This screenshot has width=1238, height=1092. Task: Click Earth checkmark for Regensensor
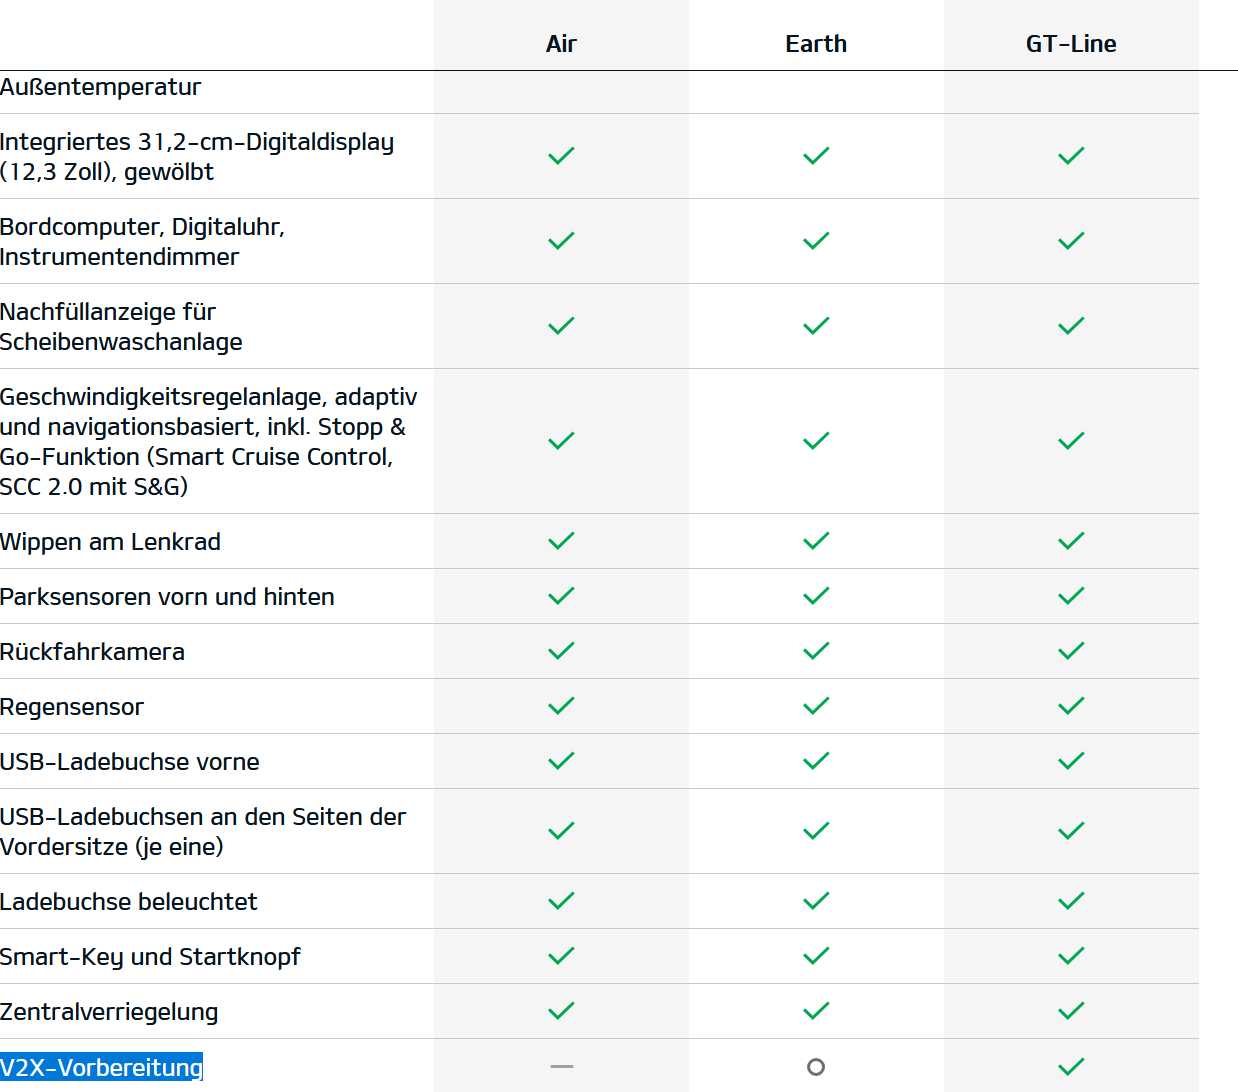coord(816,706)
